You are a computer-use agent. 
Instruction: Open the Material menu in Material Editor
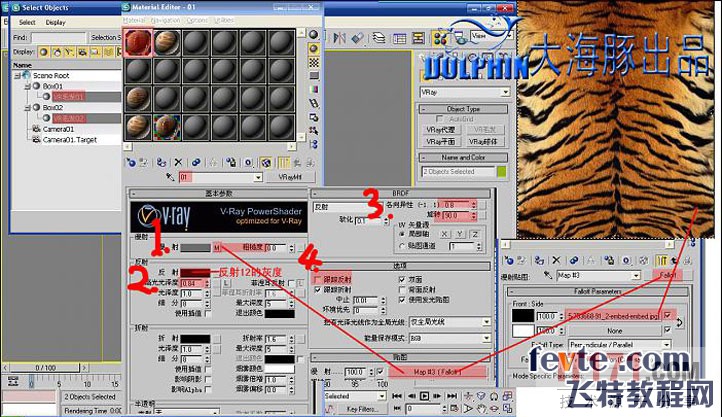(x=134, y=19)
